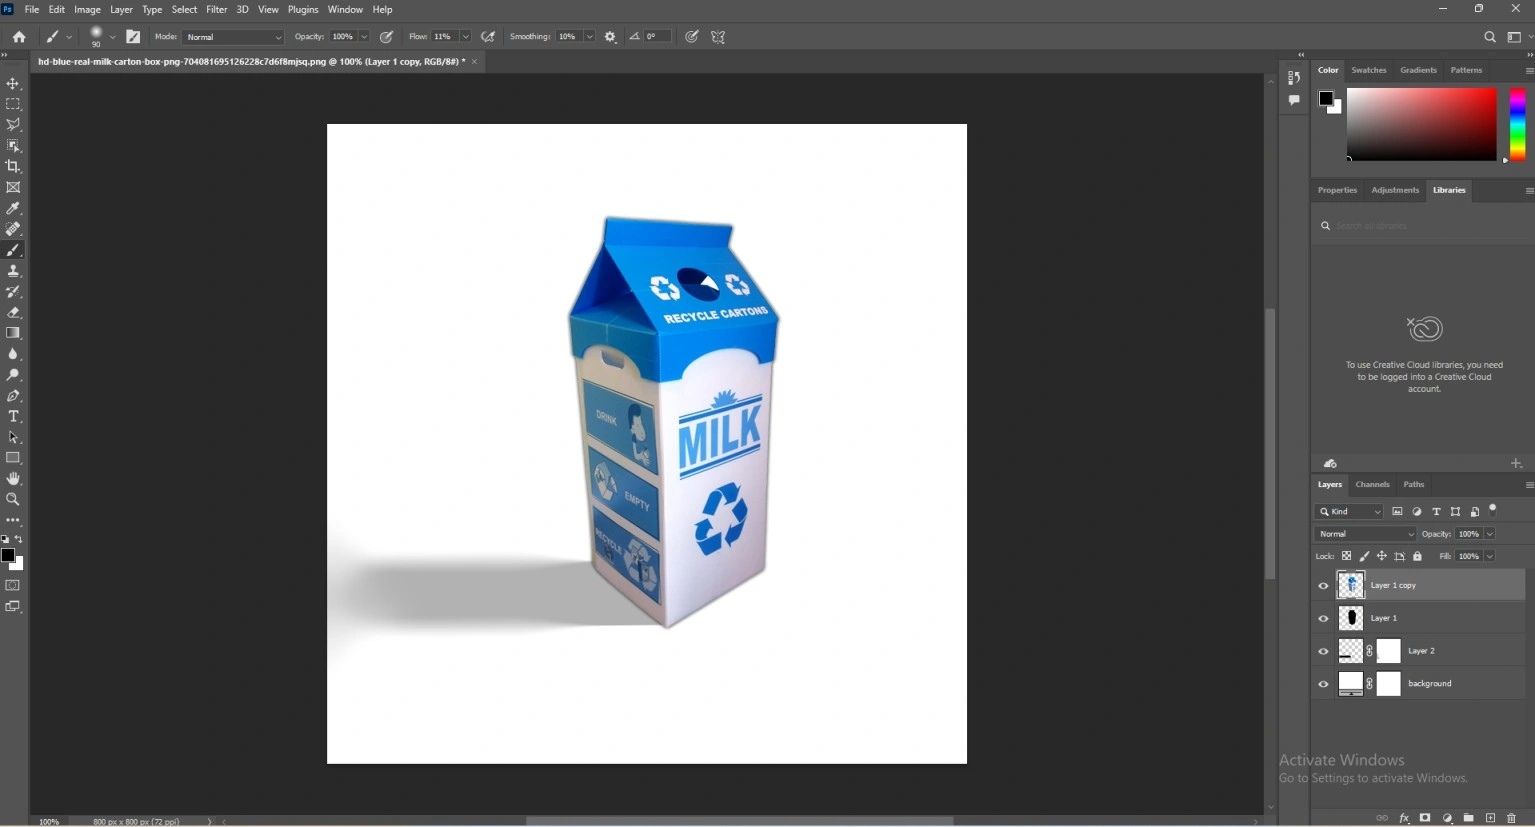The width and height of the screenshot is (1535, 827).
Task: Toggle visibility of Layer 2
Action: point(1323,652)
